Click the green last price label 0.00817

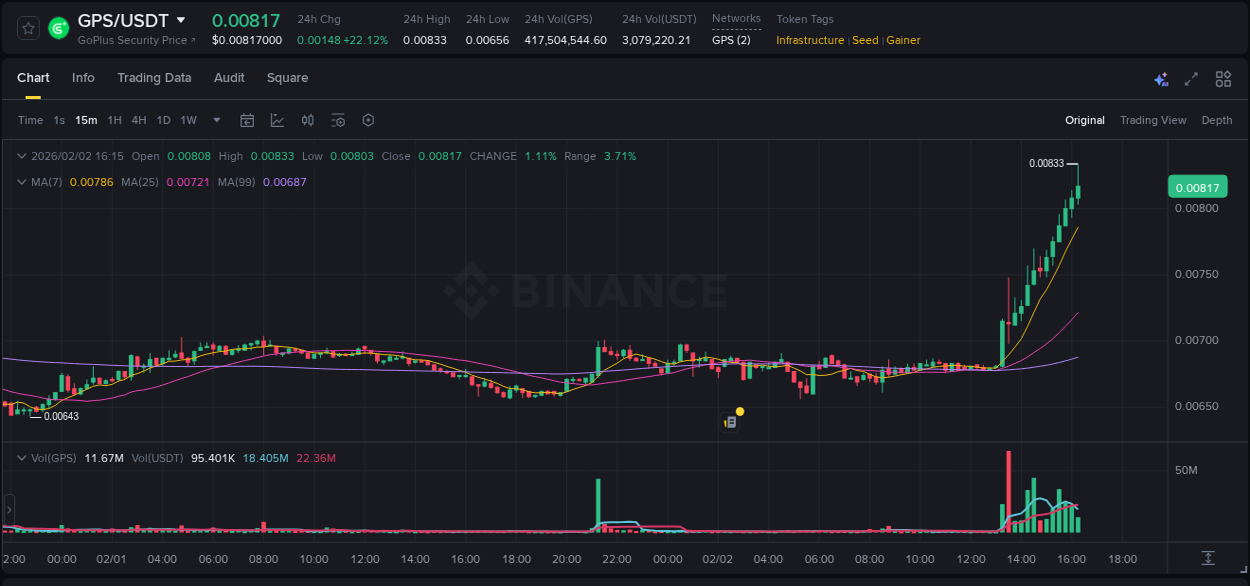tap(1196, 187)
